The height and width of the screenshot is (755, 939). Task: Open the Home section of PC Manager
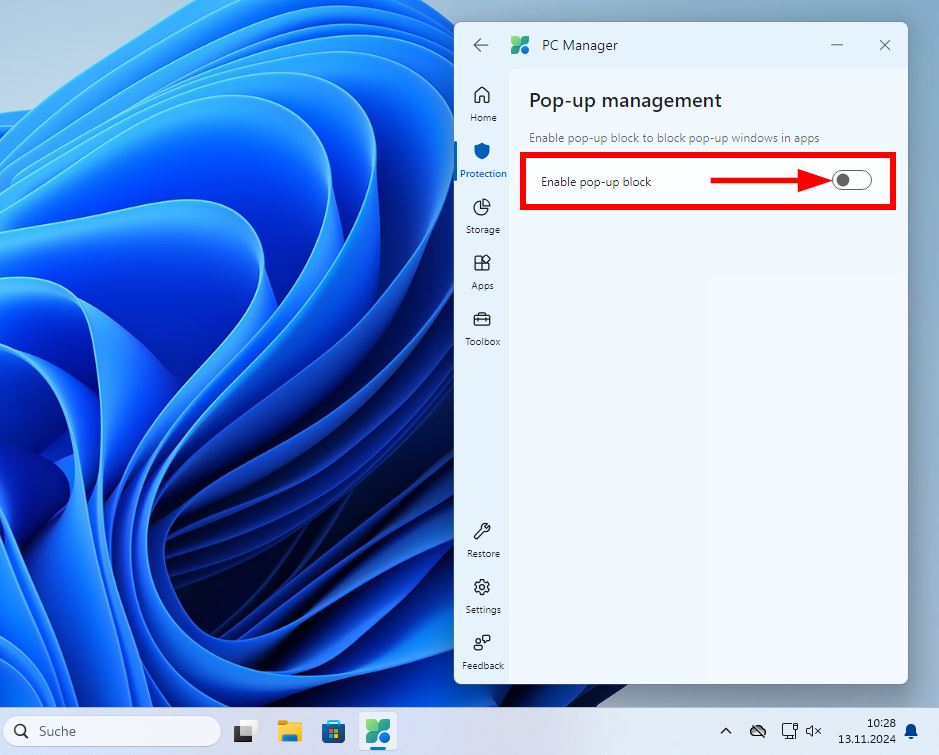coord(482,101)
